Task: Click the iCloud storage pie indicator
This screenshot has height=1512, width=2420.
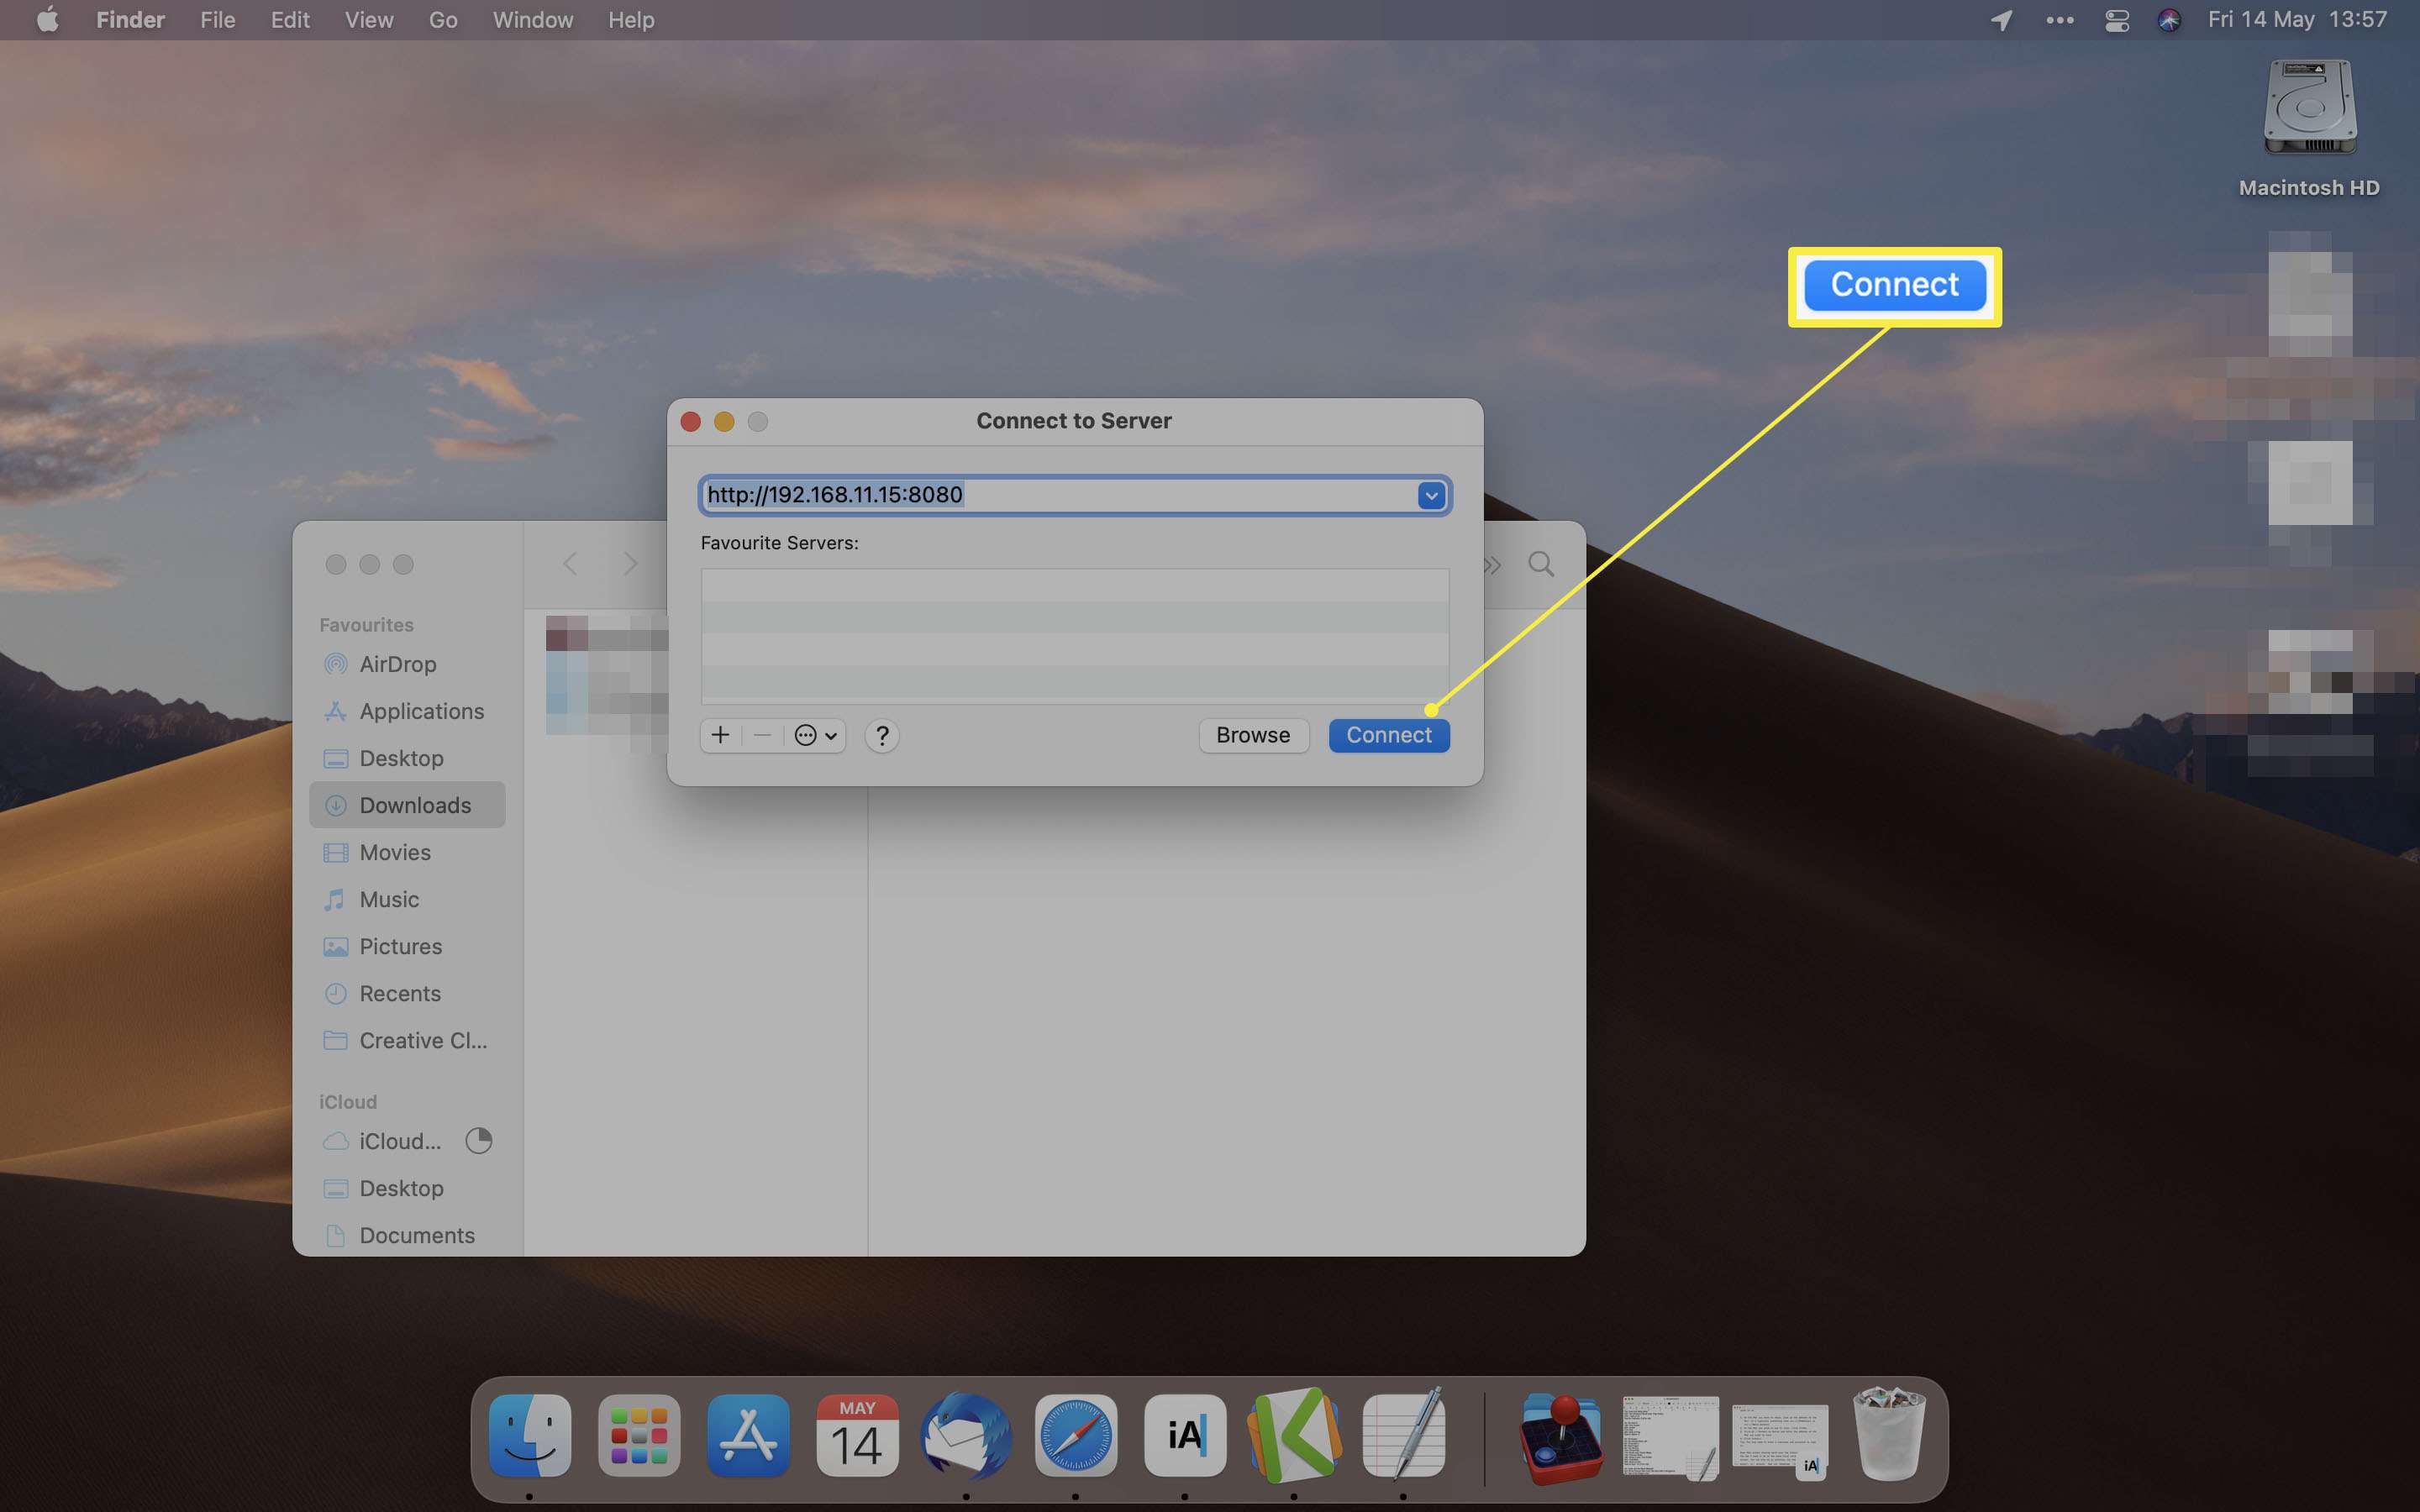Action: [479, 1141]
